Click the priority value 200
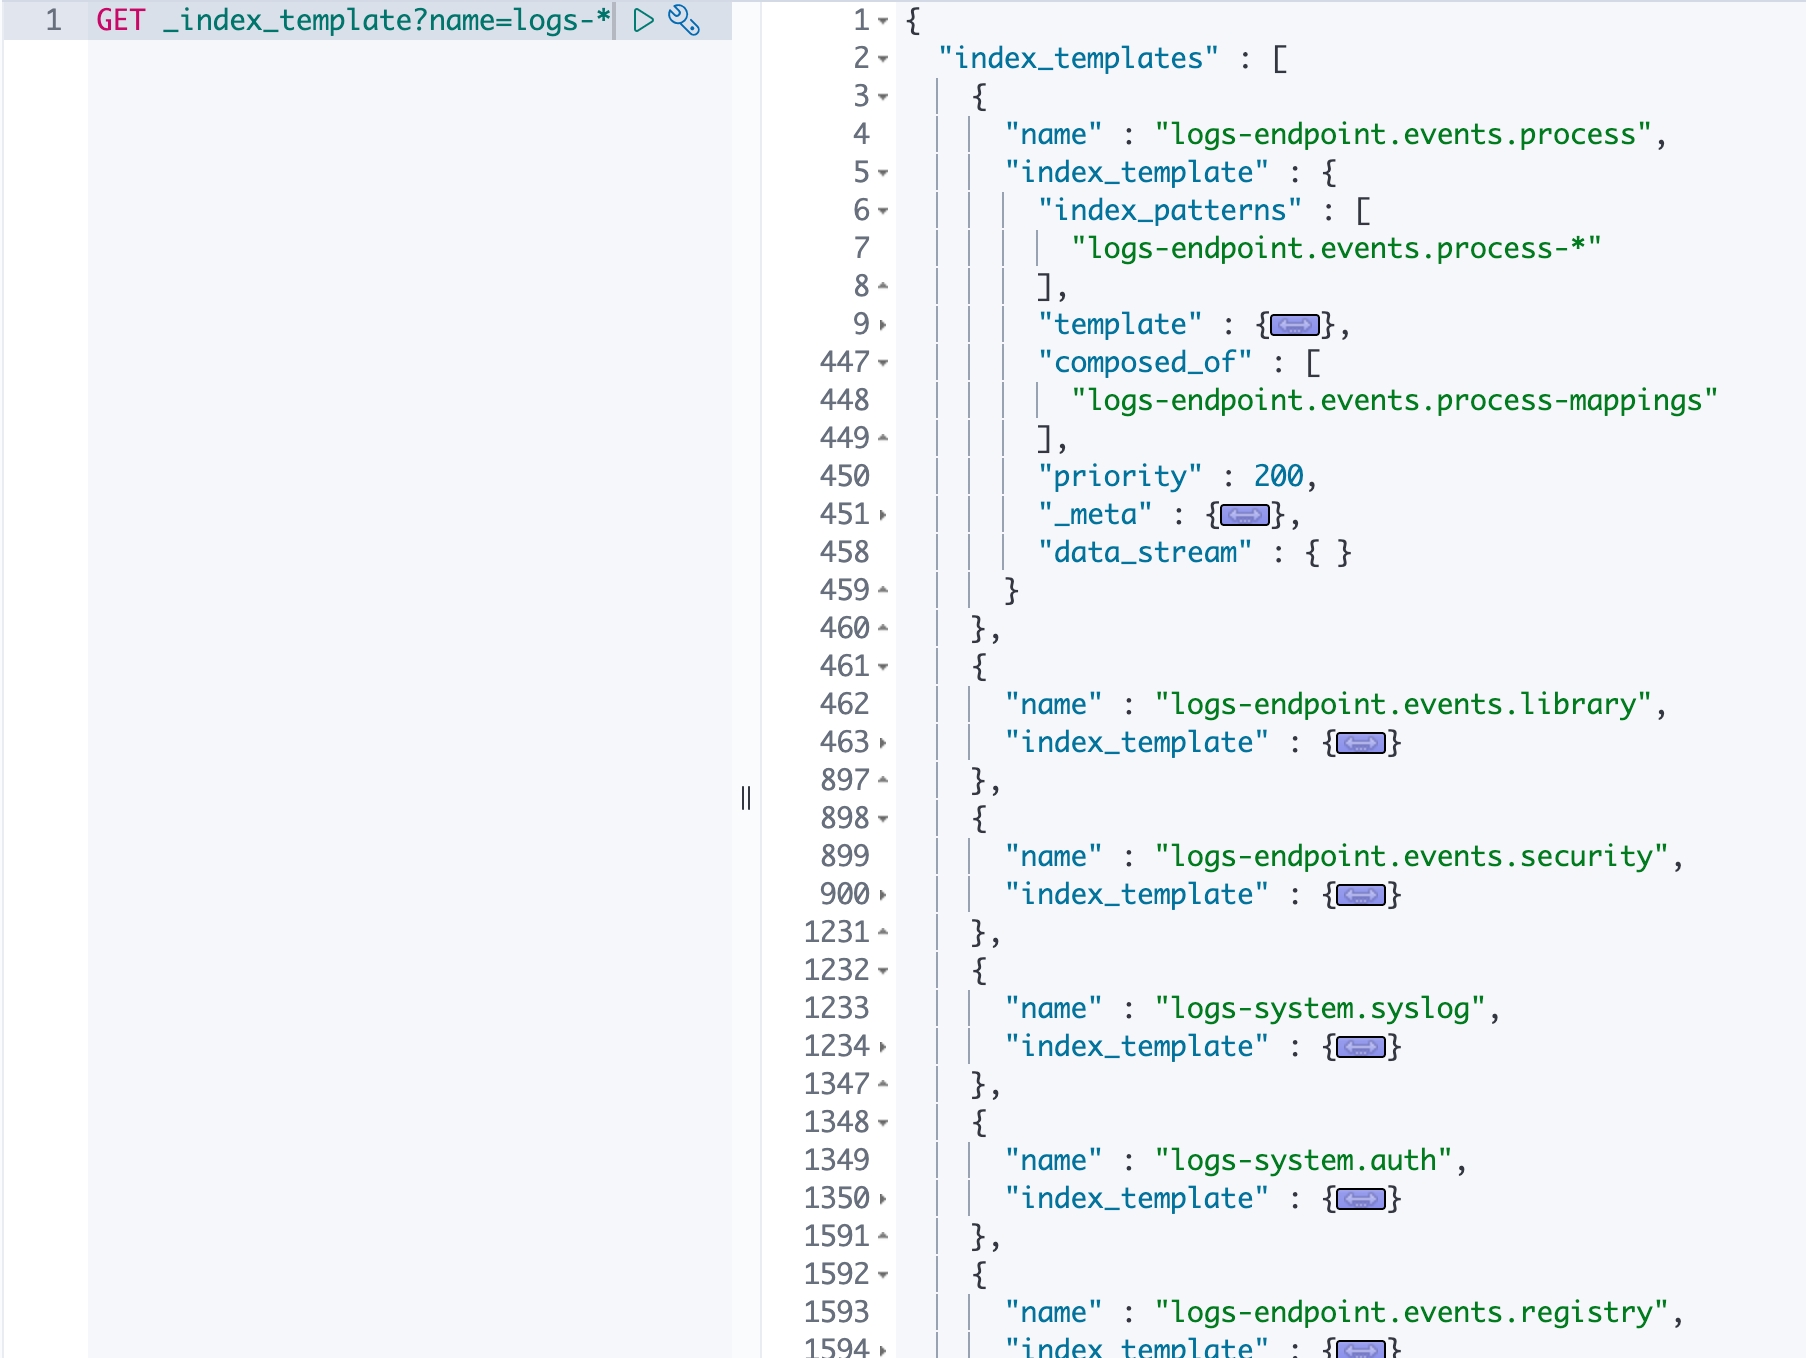This screenshot has width=1806, height=1358. [x=1278, y=476]
